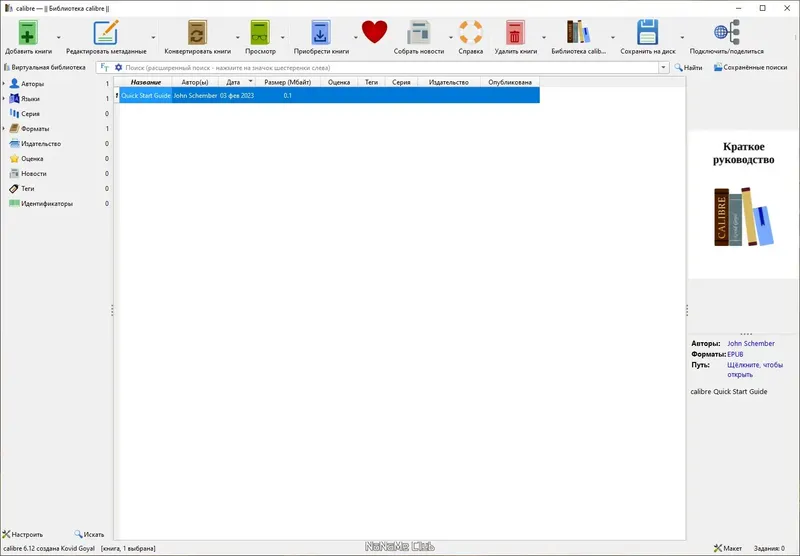Click the Get books download icon
The height and width of the screenshot is (556, 800).
click(321, 33)
